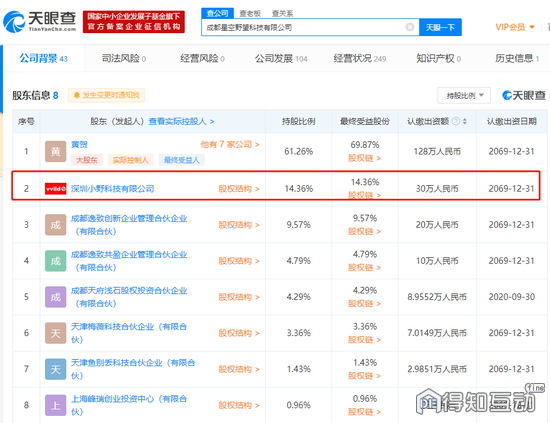Switch to the 司法风险 tab
The width and height of the screenshot is (550, 423).
pyautogui.click(x=123, y=58)
